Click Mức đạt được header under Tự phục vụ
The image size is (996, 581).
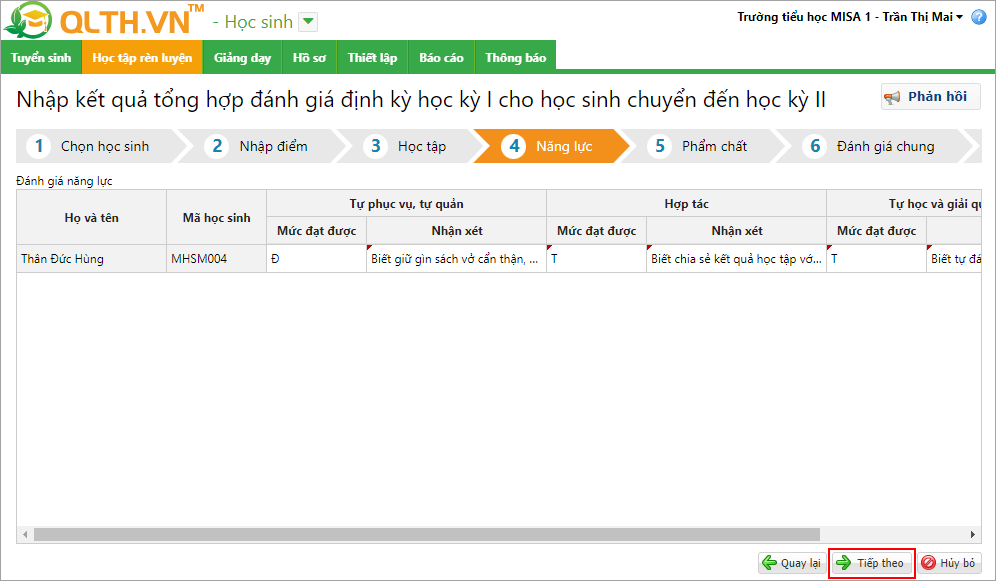click(x=316, y=231)
